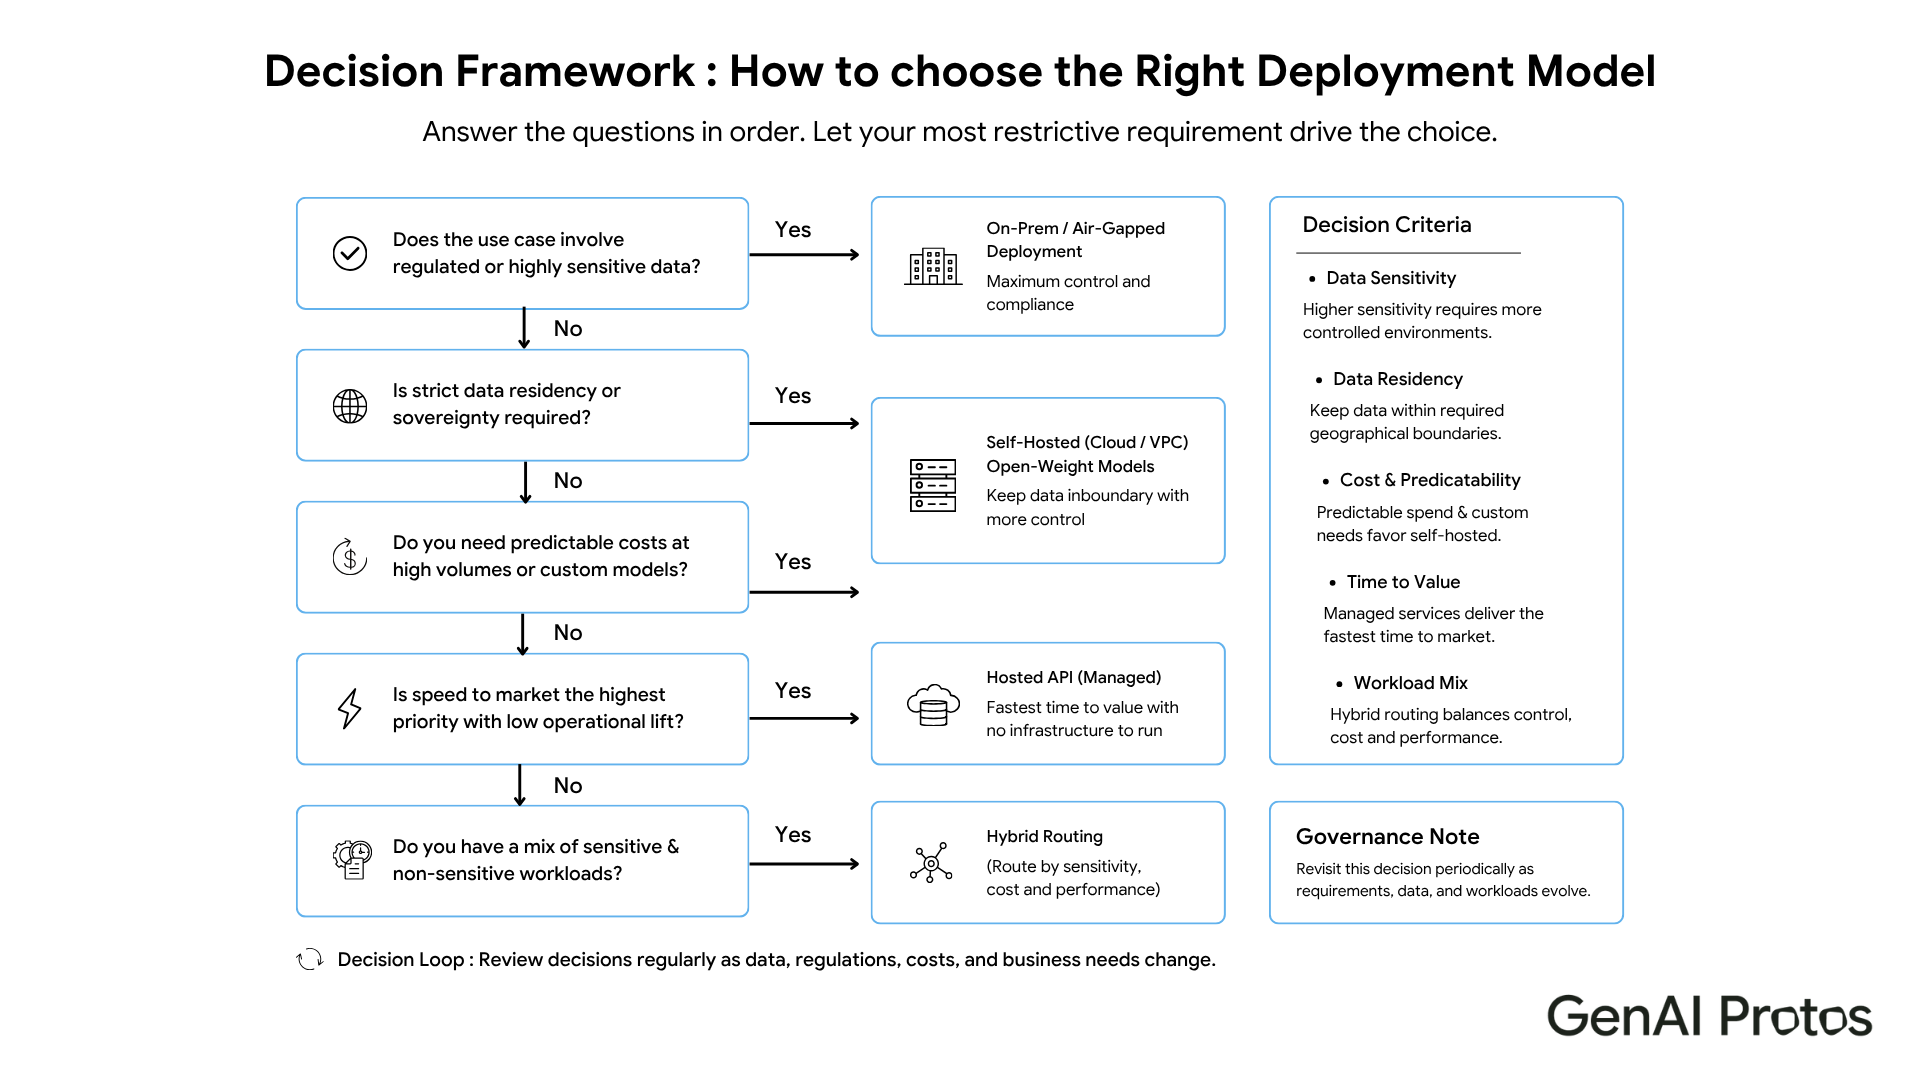This screenshot has height=1080, width=1920.
Task: Click 'Predictable spend & custom needs' text
Action: (x=1422, y=524)
